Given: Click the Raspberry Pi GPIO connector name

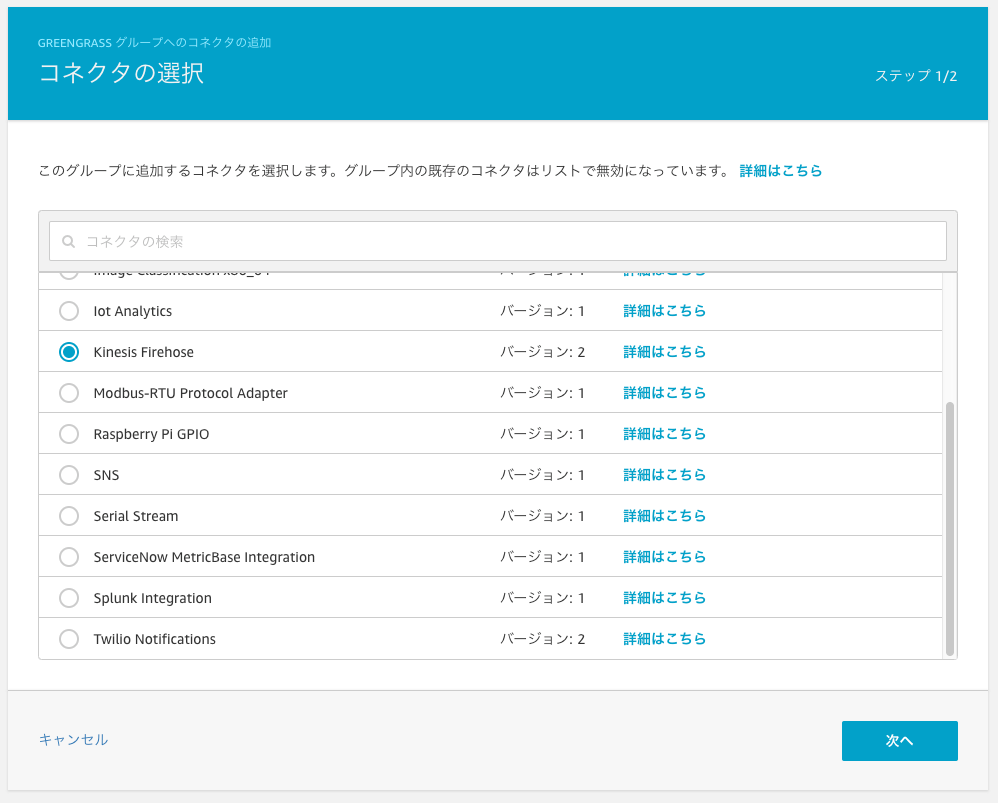Looking at the screenshot, I should [151, 434].
